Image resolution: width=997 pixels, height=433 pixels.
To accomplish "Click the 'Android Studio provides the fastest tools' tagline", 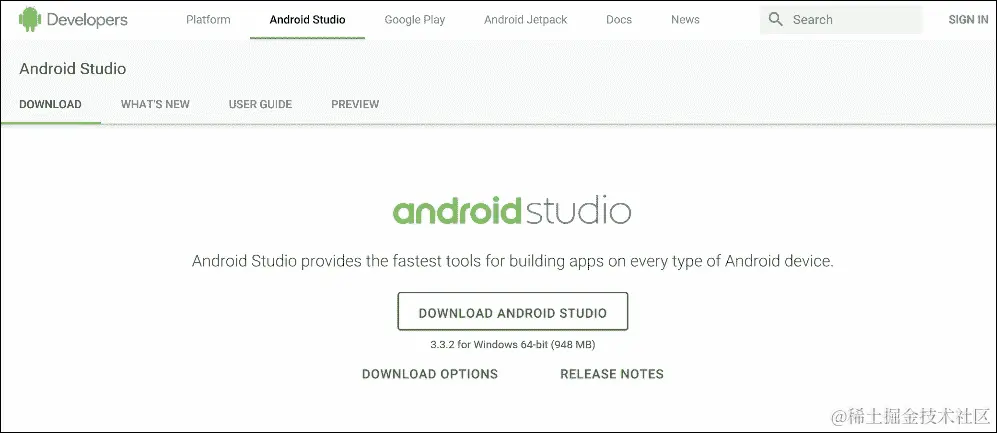I will click(x=512, y=261).
